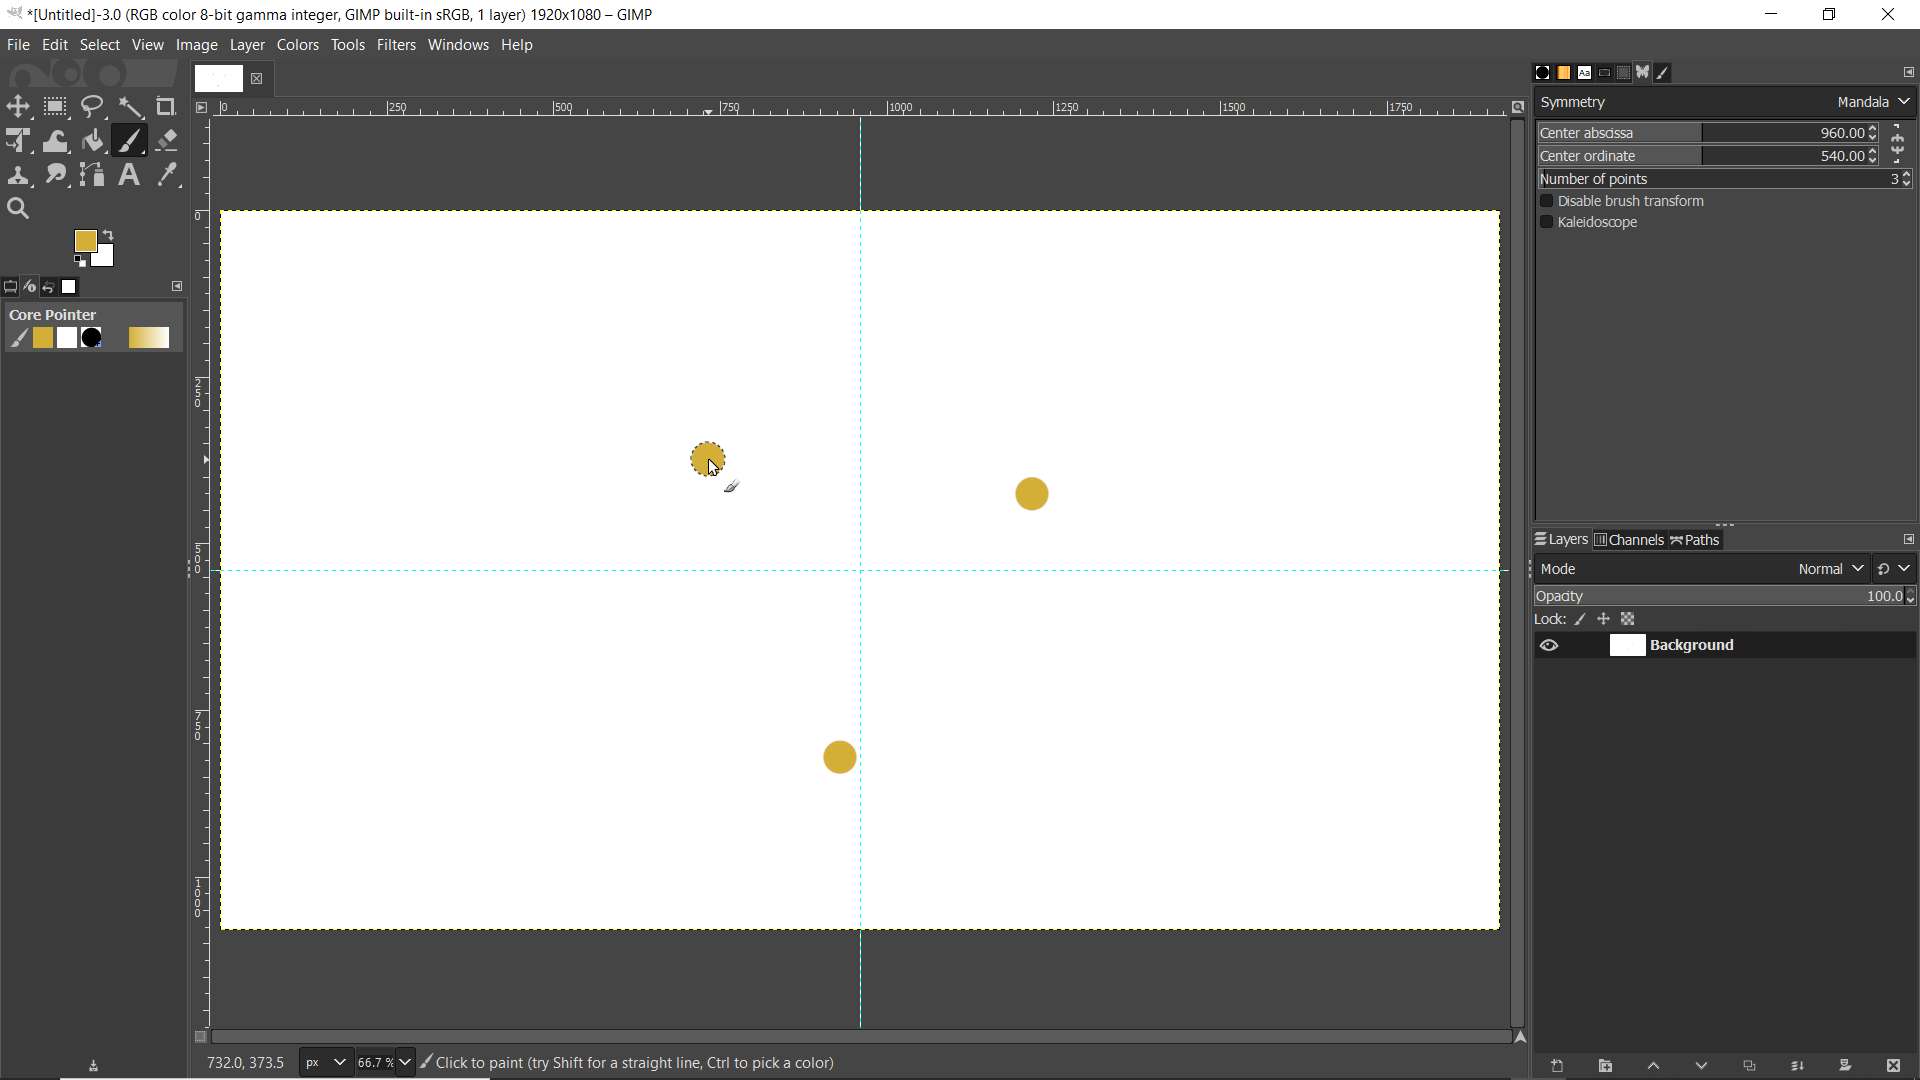Select the Fuzzy Select magic wand tool
The width and height of the screenshot is (1920, 1080).
[x=130, y=106]
